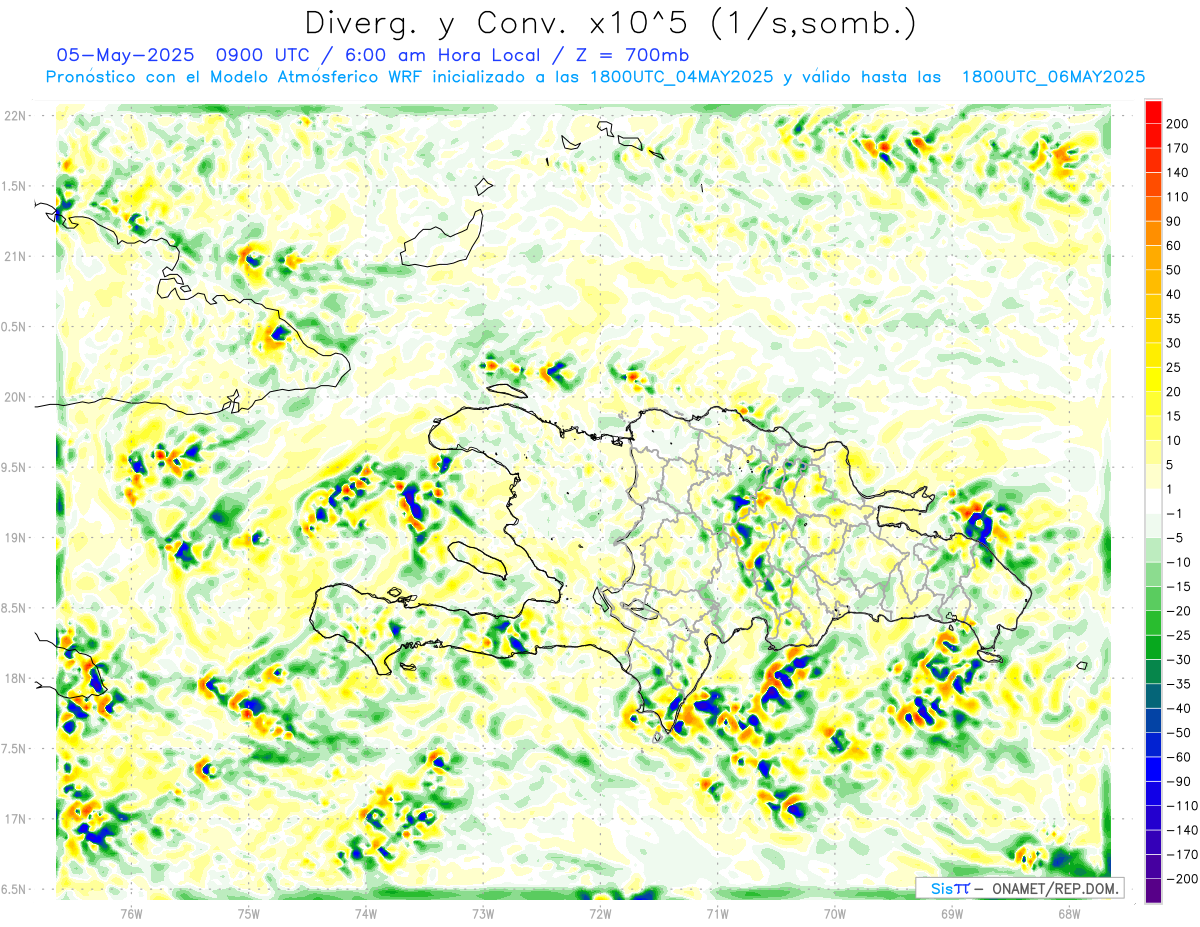Click the '19N' latitude label
Viewport: 1200px width, 927px height.
pos(15,538)
